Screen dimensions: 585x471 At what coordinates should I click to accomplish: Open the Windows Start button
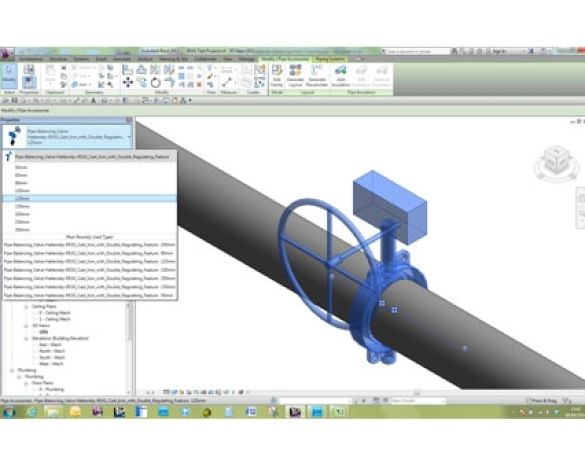[9, 412]
